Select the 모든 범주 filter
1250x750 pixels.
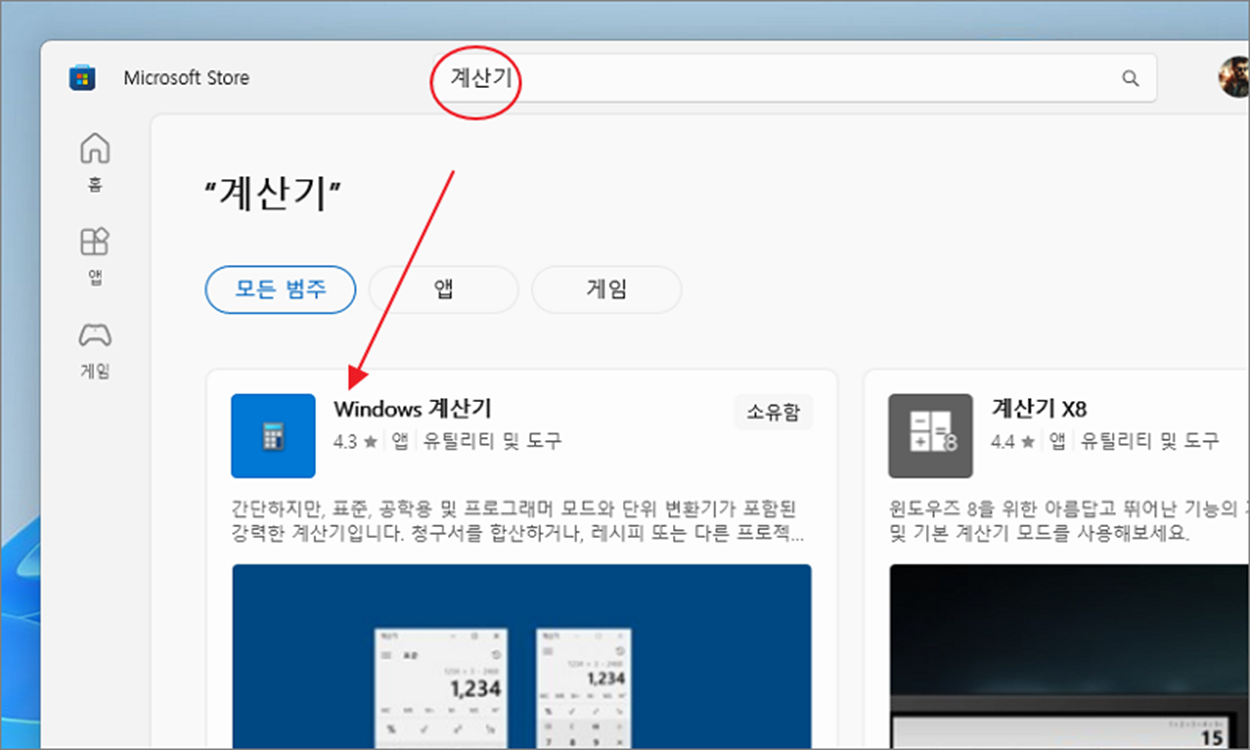pos(281,290)
